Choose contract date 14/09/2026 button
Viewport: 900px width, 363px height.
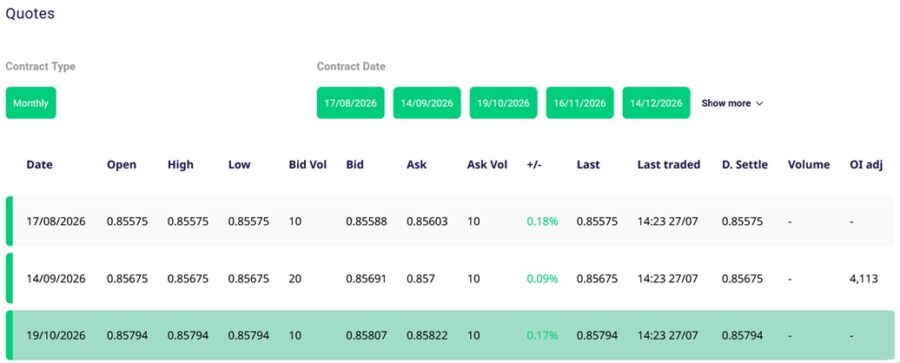pos(427,103)
